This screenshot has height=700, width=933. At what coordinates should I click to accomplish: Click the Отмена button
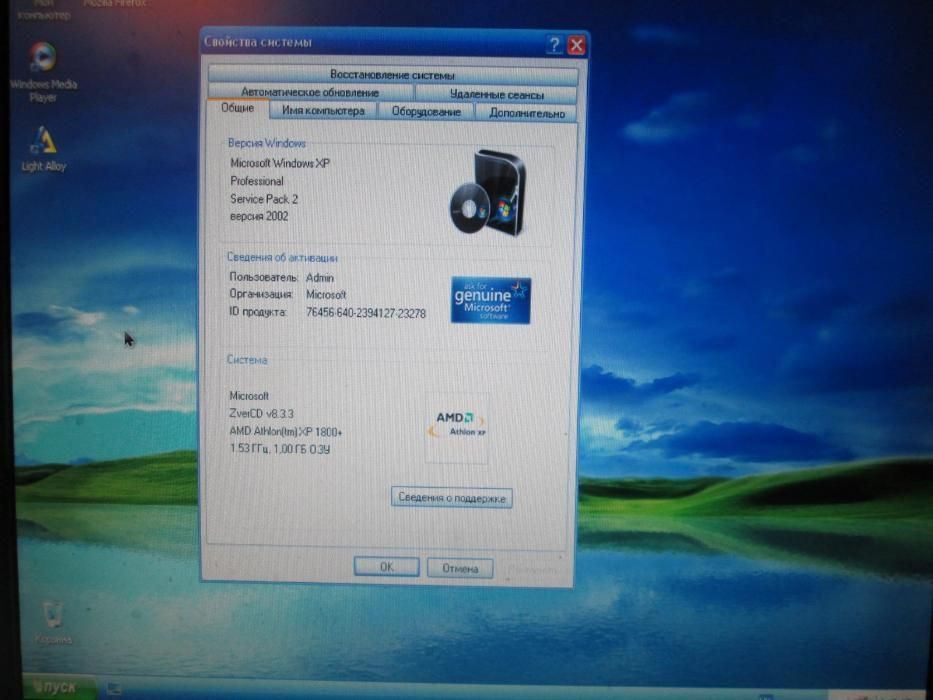pos(460,568)
